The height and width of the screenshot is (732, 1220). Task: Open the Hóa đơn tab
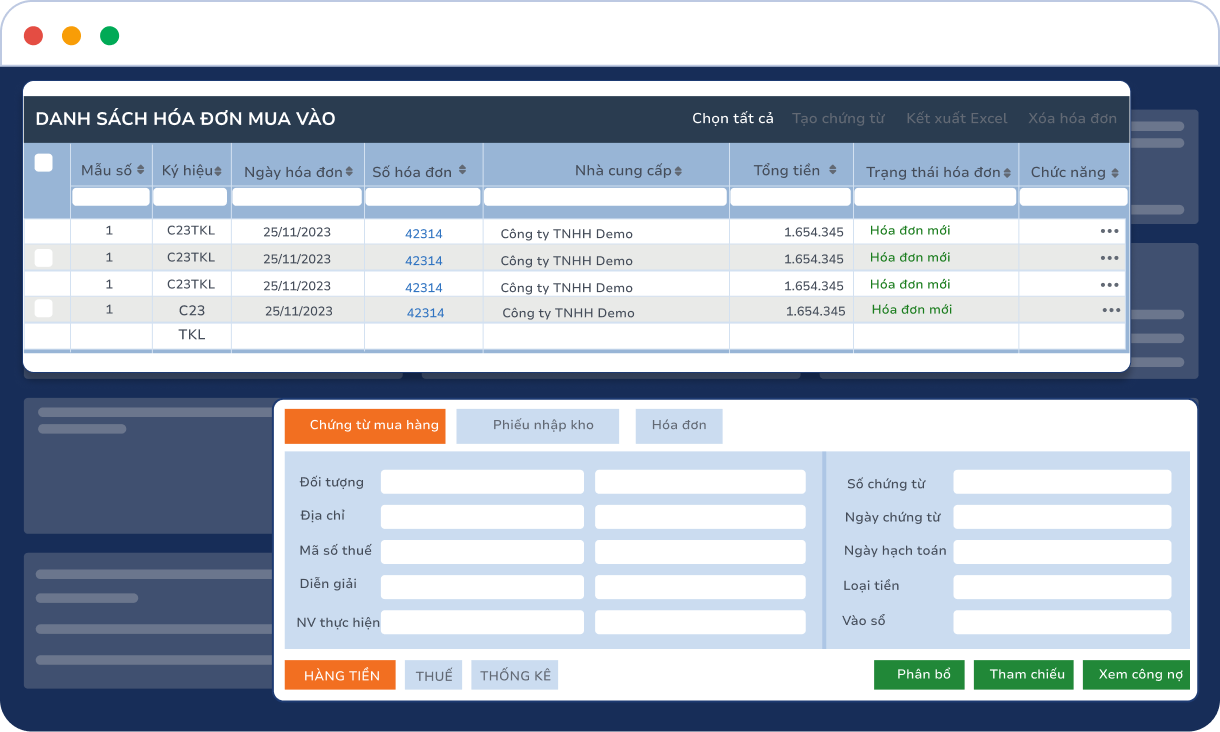[678, 425]
